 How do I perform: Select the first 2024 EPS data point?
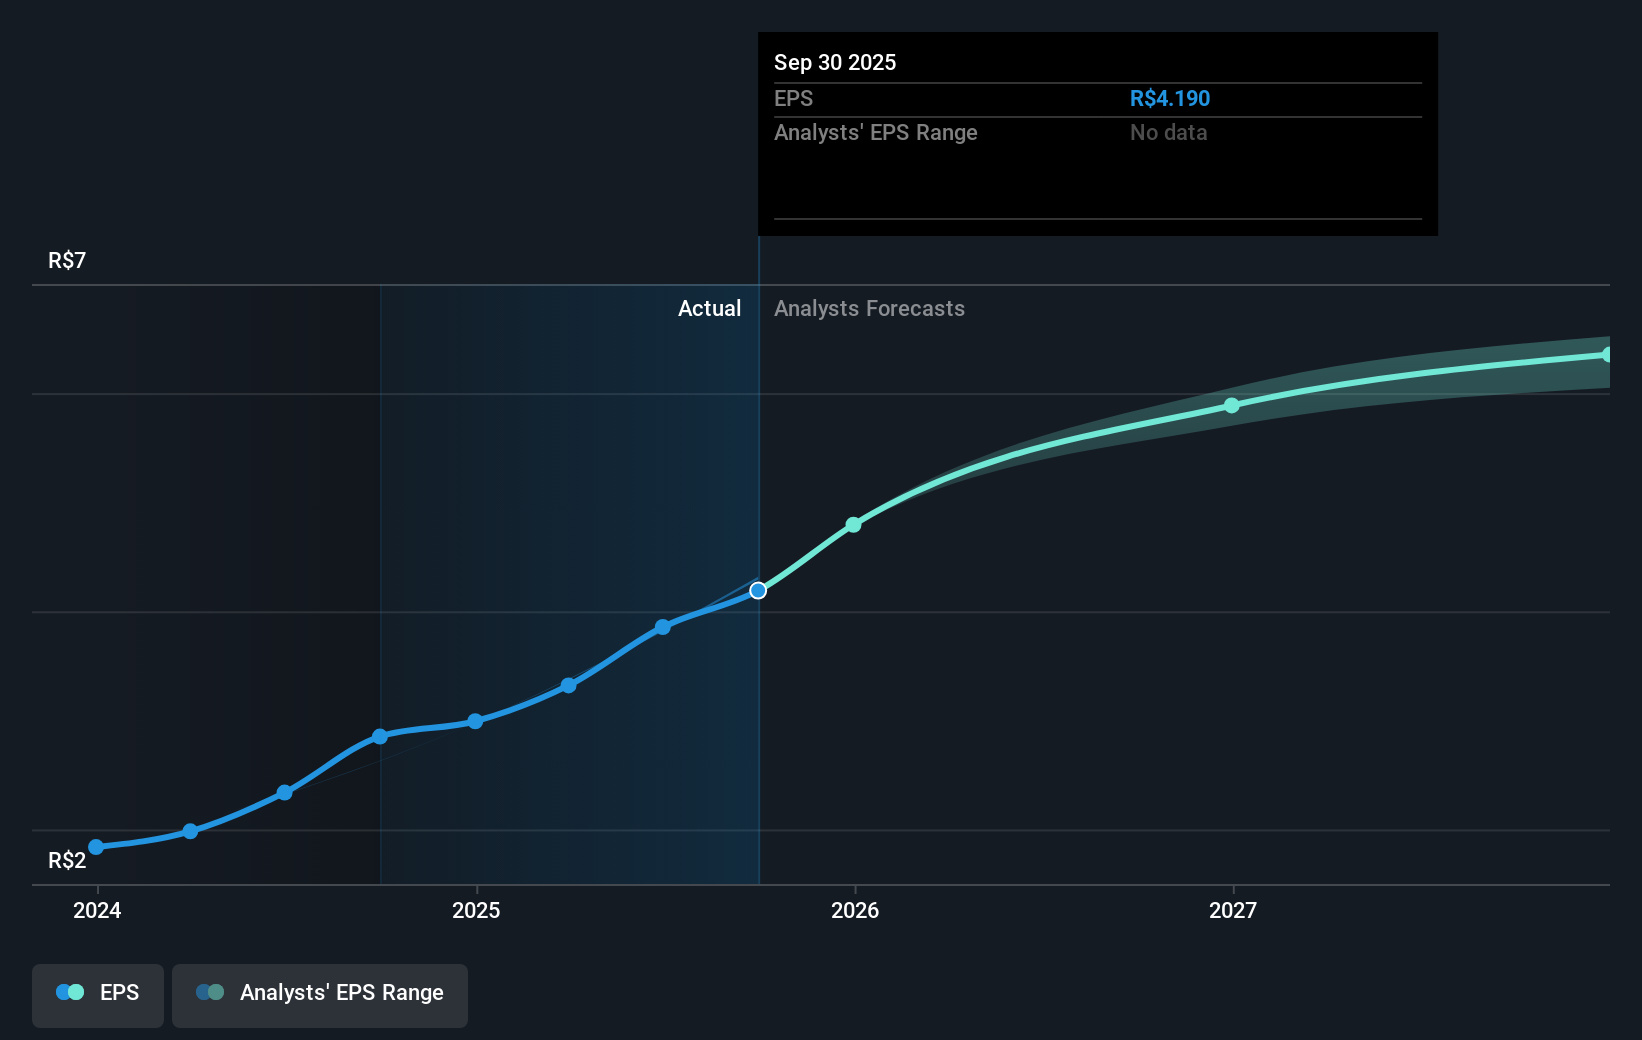(96, 846)
